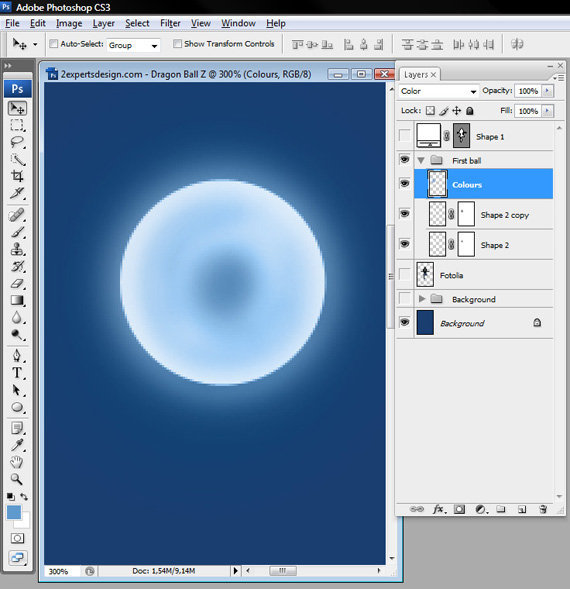Swap foreground and background colors
This screenshot has width=570, height=589.
coord(24,497)
